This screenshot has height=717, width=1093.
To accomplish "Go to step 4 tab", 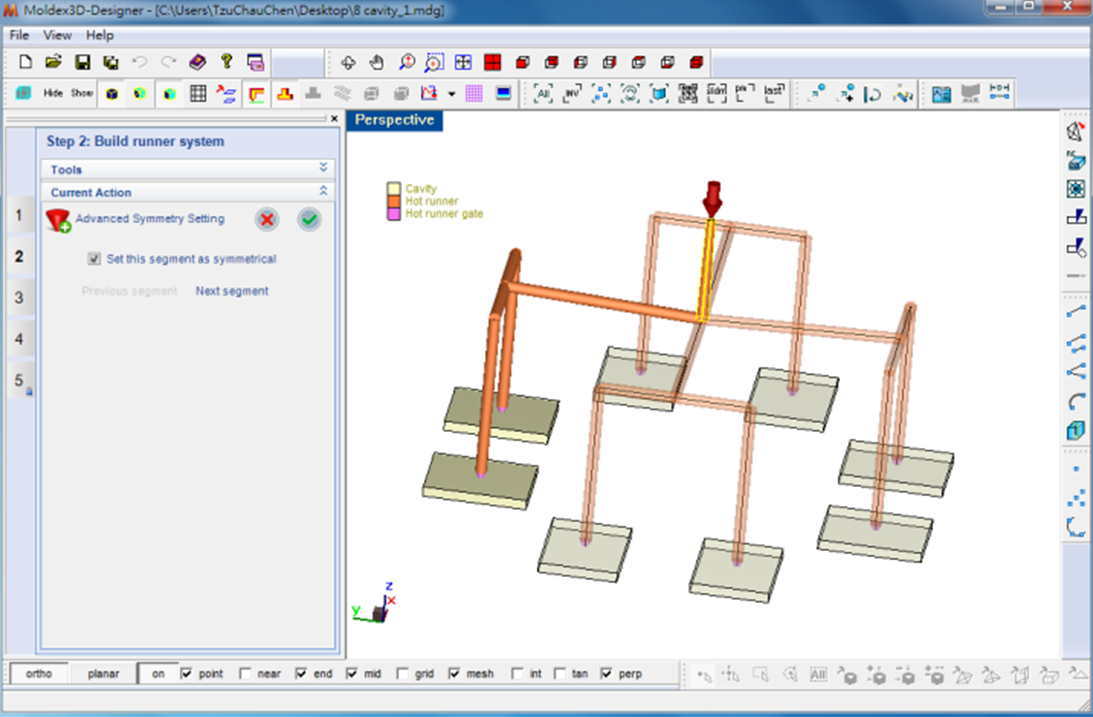I will click(20, 339).
